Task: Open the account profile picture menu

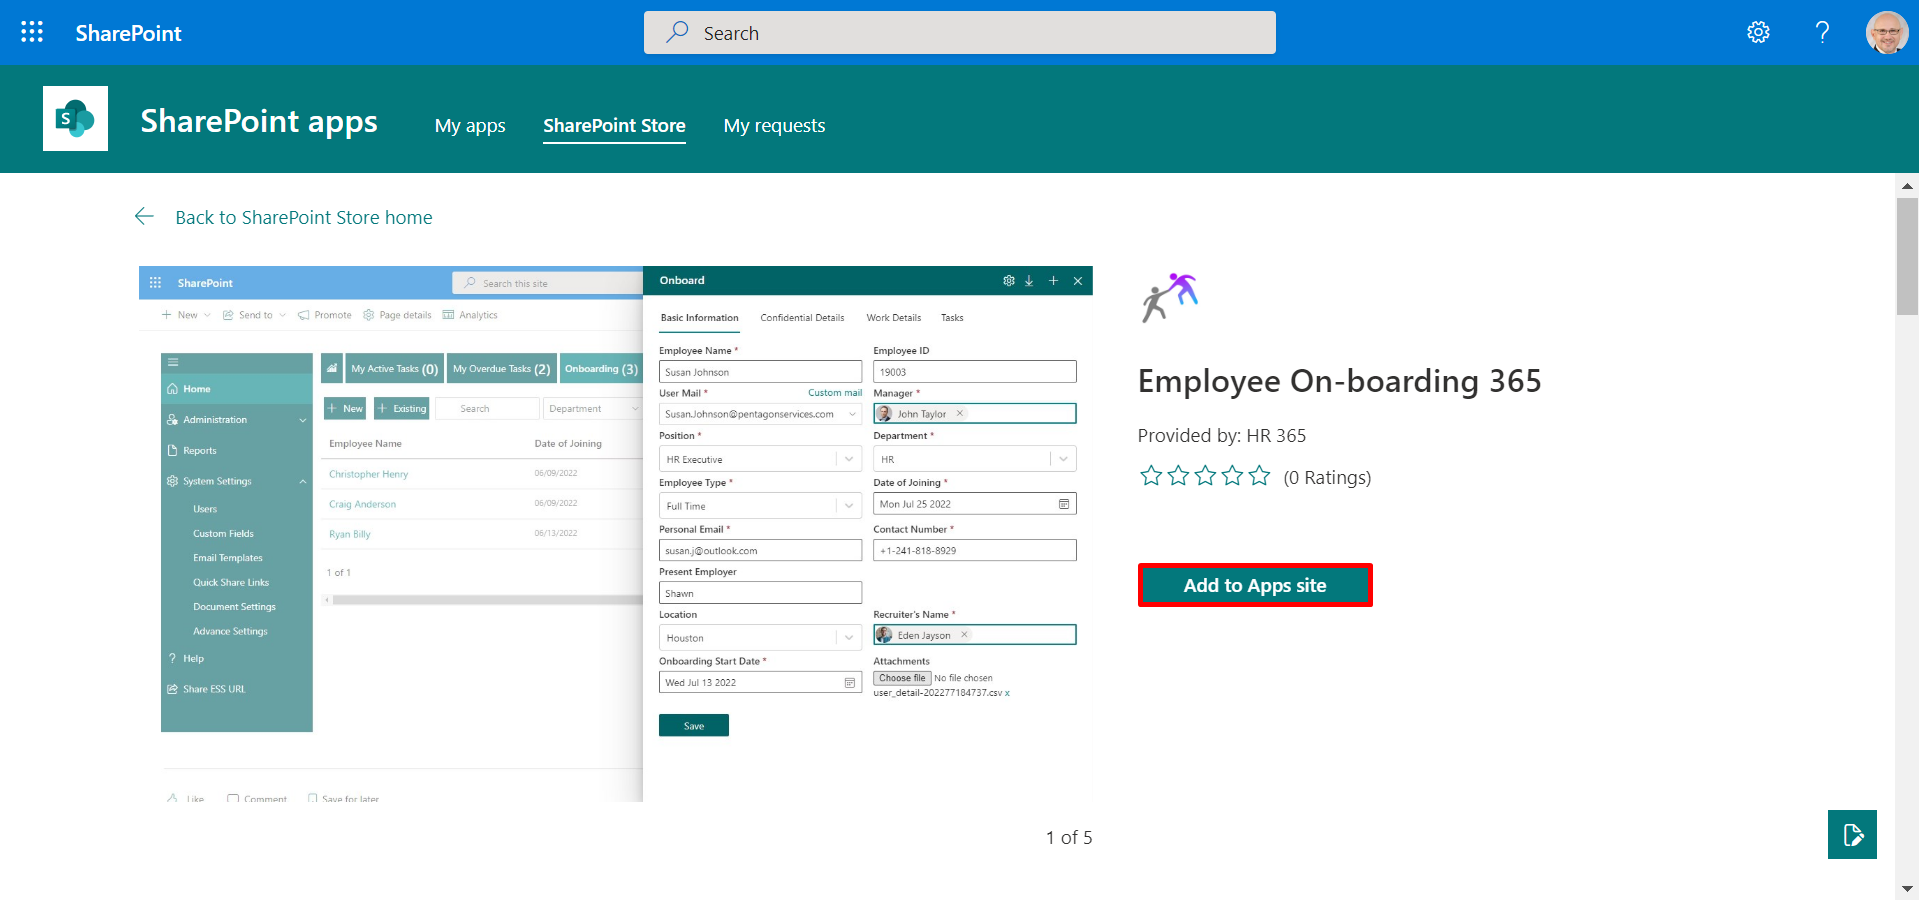Action: click(1887, 32)
